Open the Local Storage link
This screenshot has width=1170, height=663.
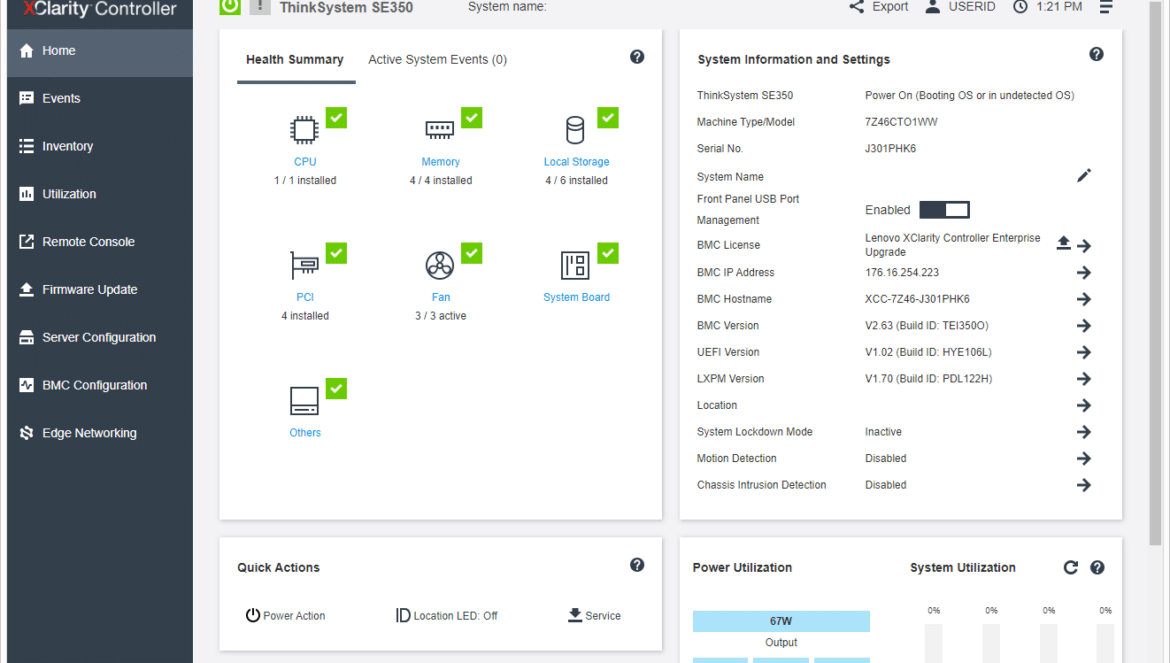point(576,162)
